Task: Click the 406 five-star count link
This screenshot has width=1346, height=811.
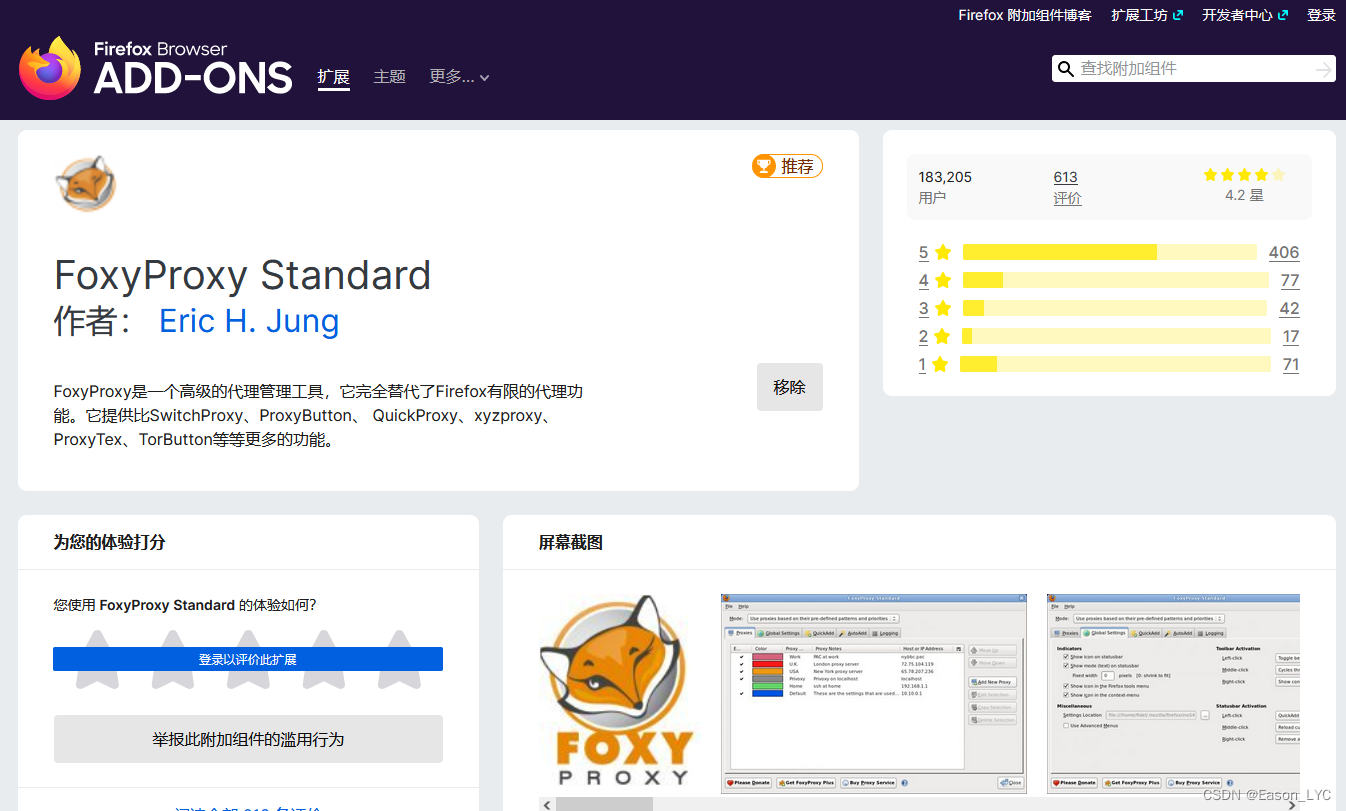Action: [x=1284, y=252]
